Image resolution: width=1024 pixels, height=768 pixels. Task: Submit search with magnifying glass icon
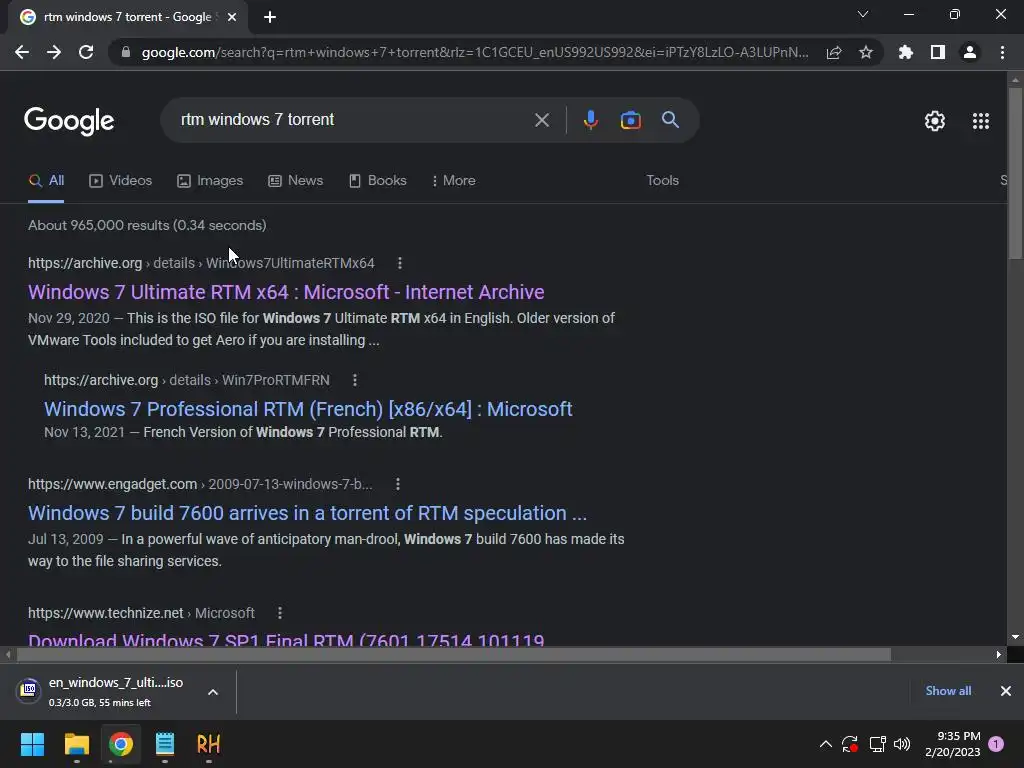[671, 120]
